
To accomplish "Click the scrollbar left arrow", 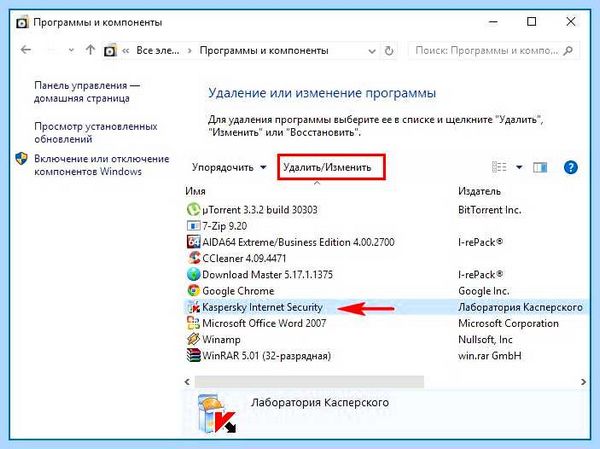I will (187, 382).
